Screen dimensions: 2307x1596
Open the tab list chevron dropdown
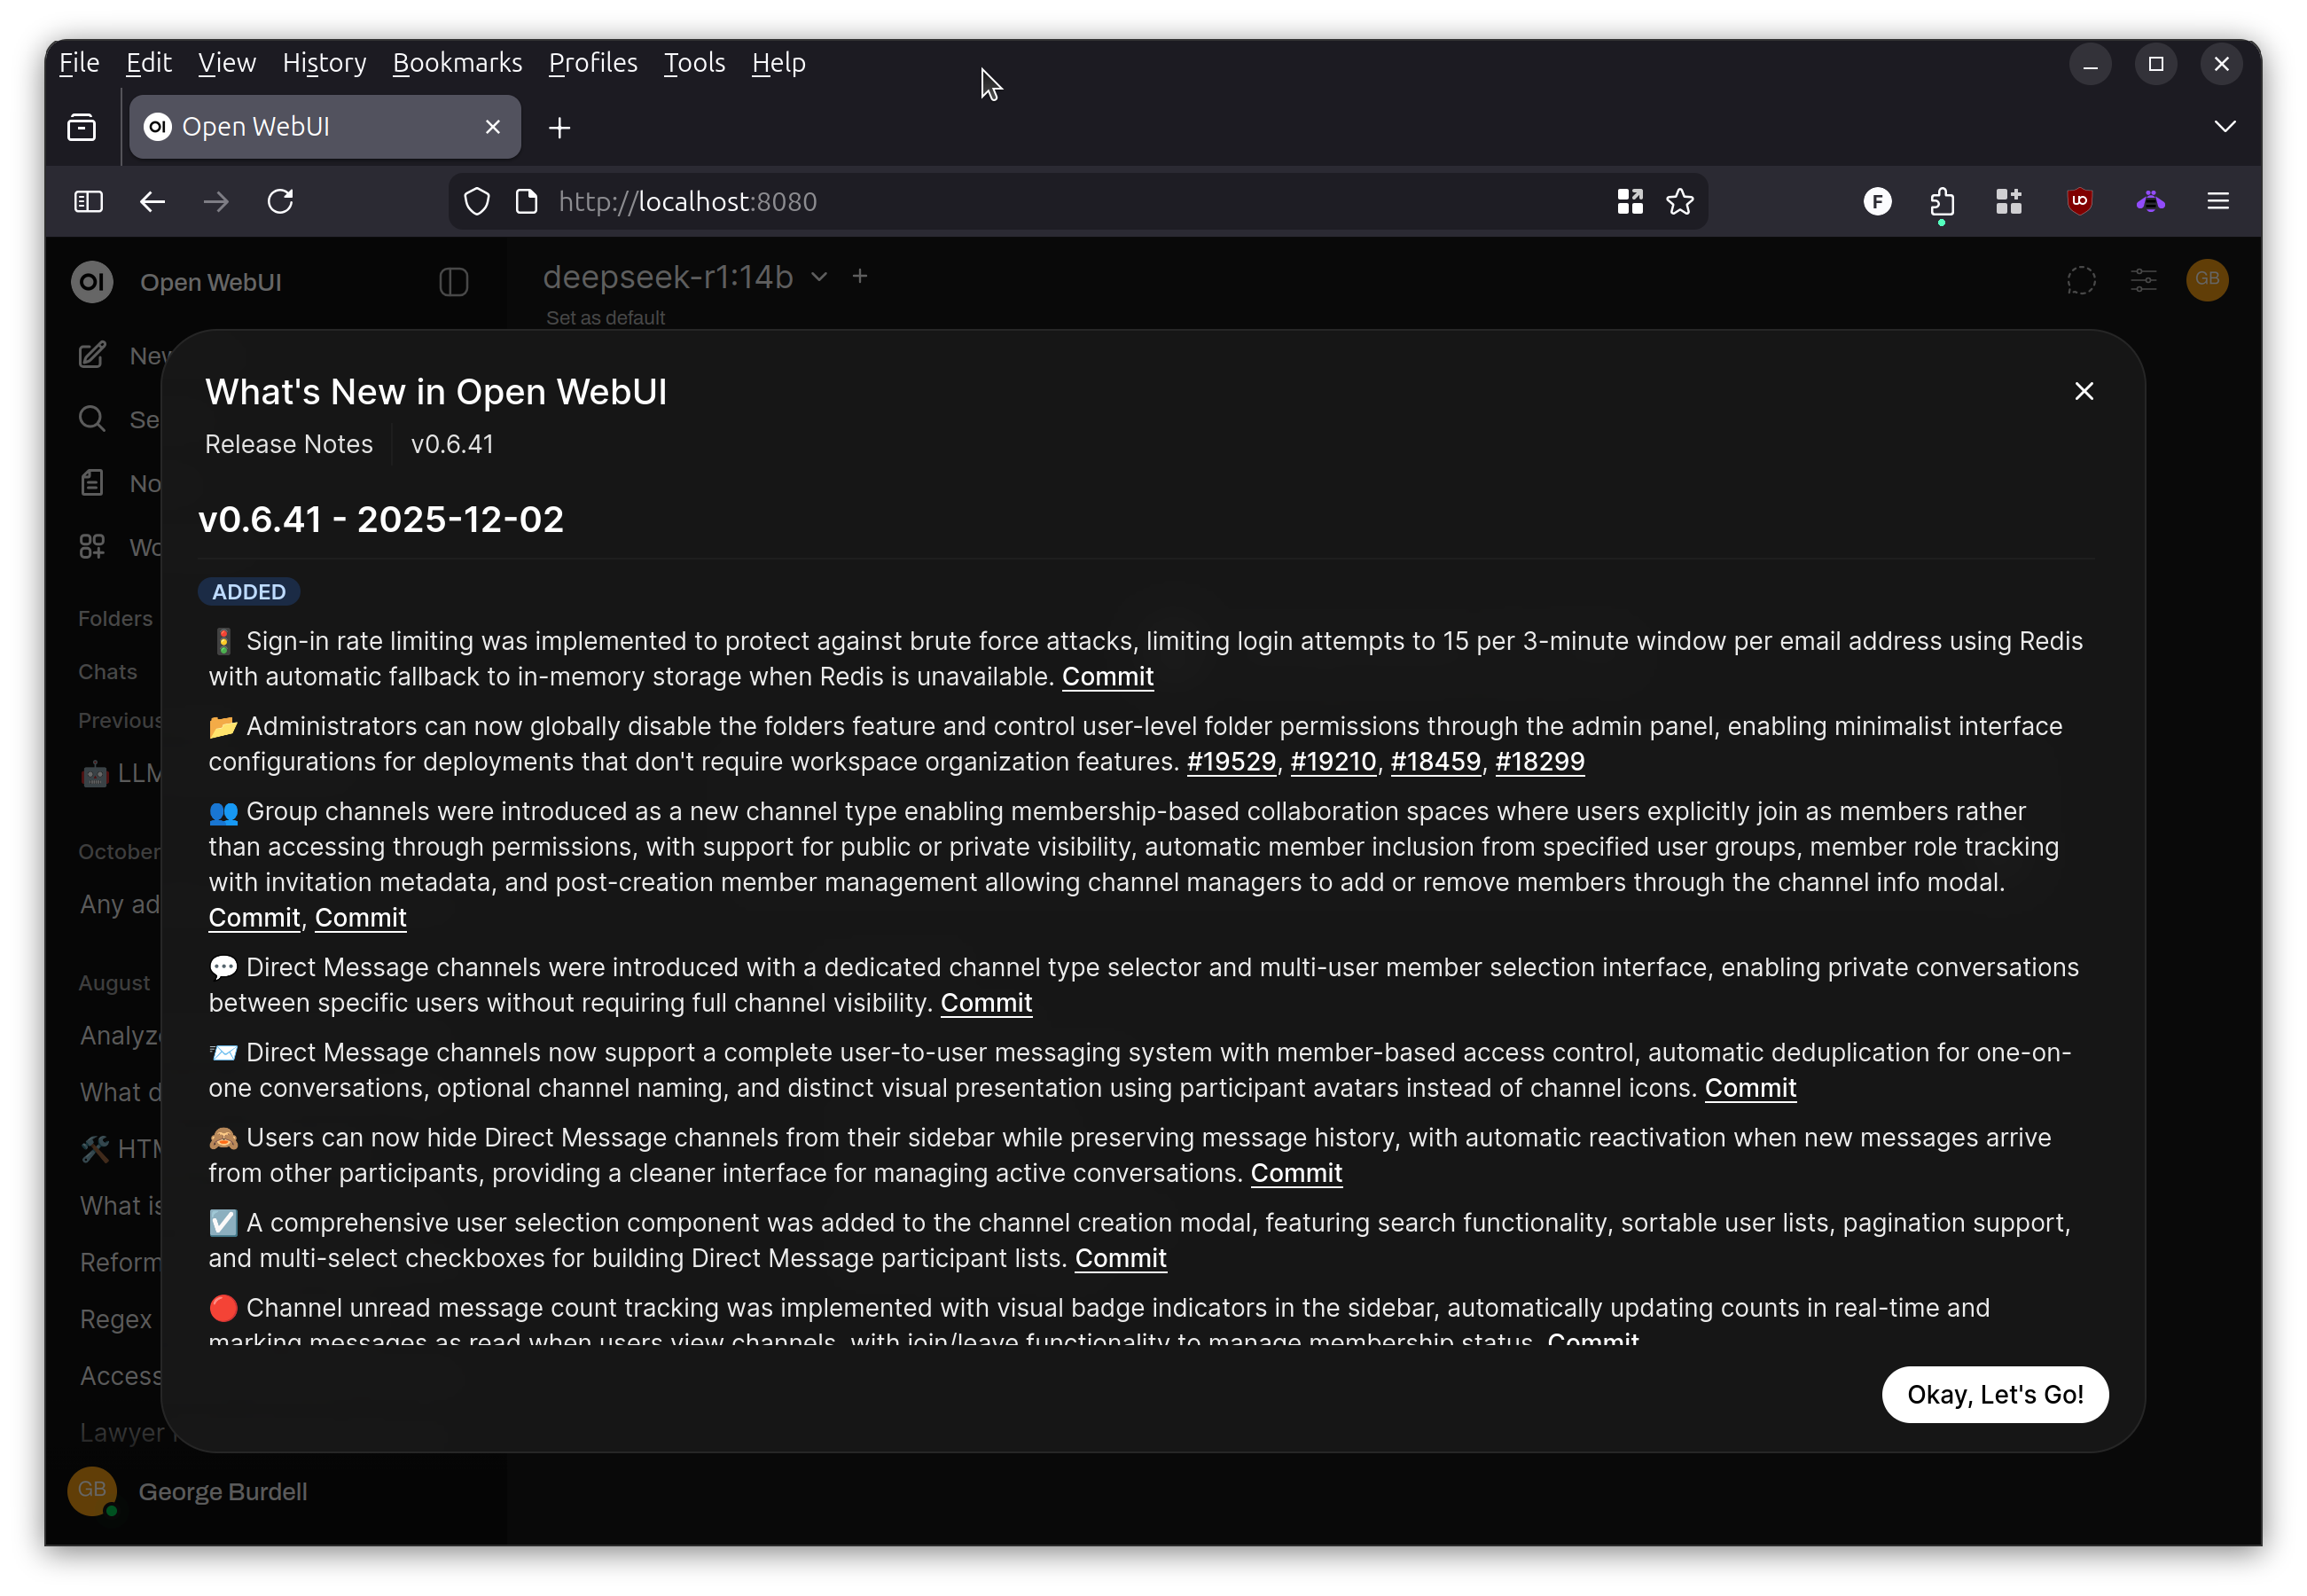pyautogui.click(x=2225, y=126)
